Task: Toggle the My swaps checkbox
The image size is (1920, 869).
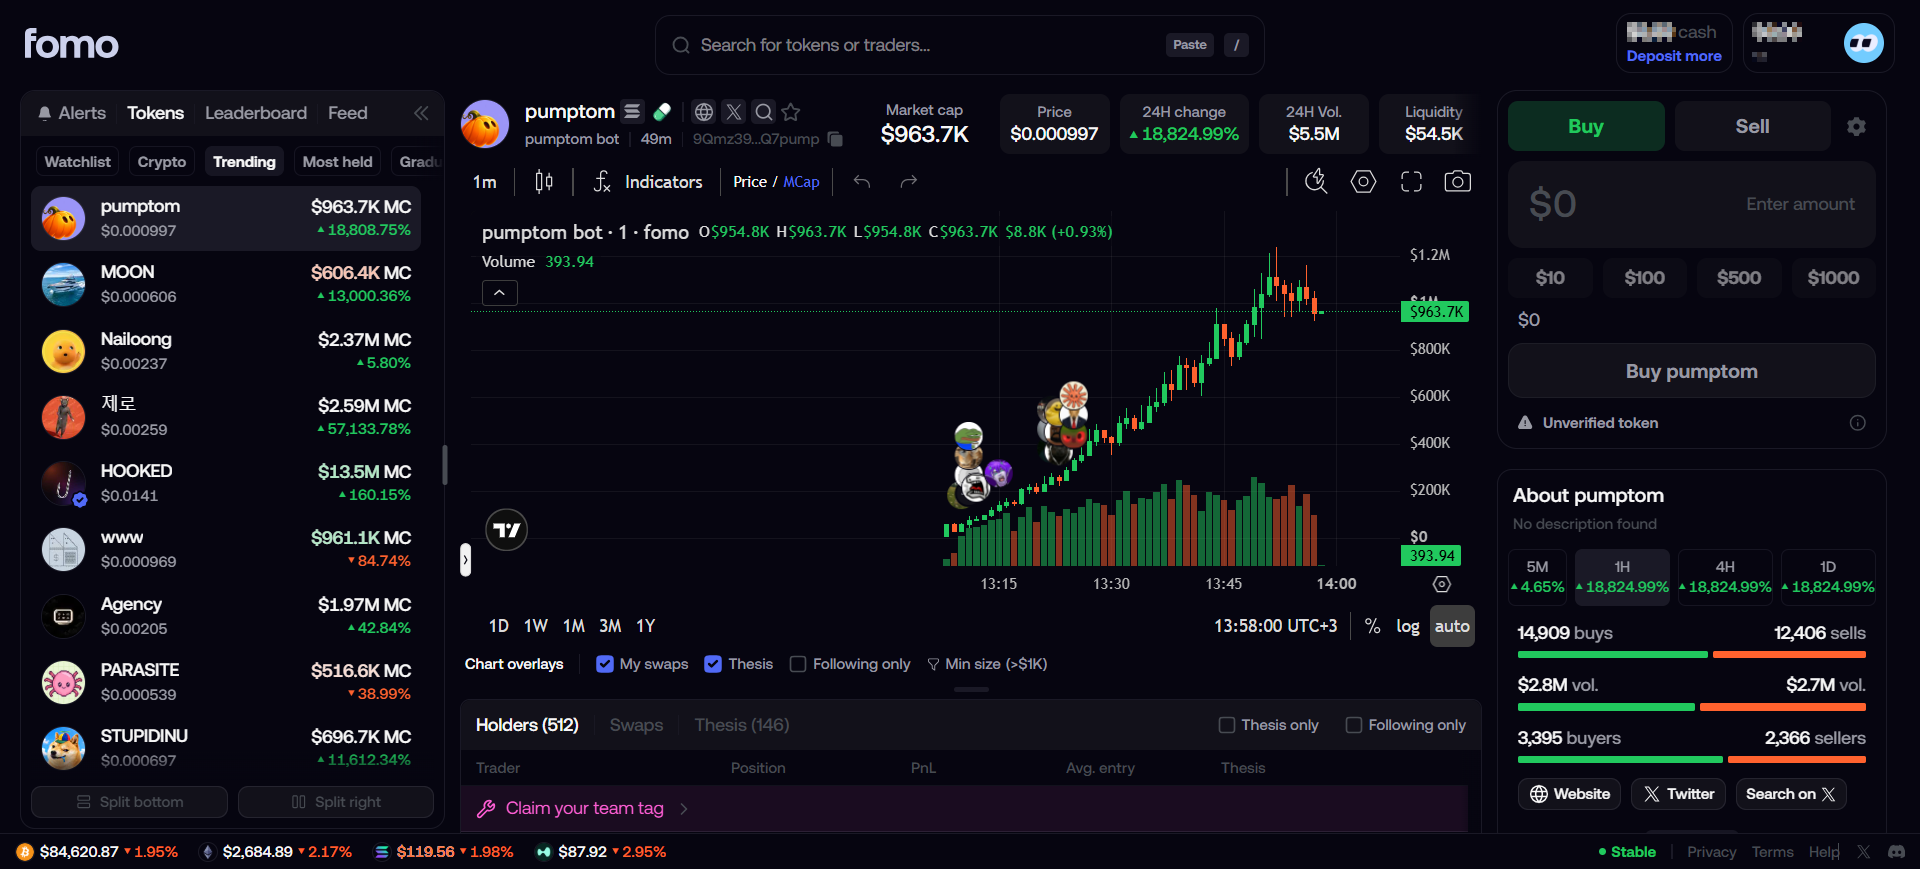Action: click(x=604, y=664)
